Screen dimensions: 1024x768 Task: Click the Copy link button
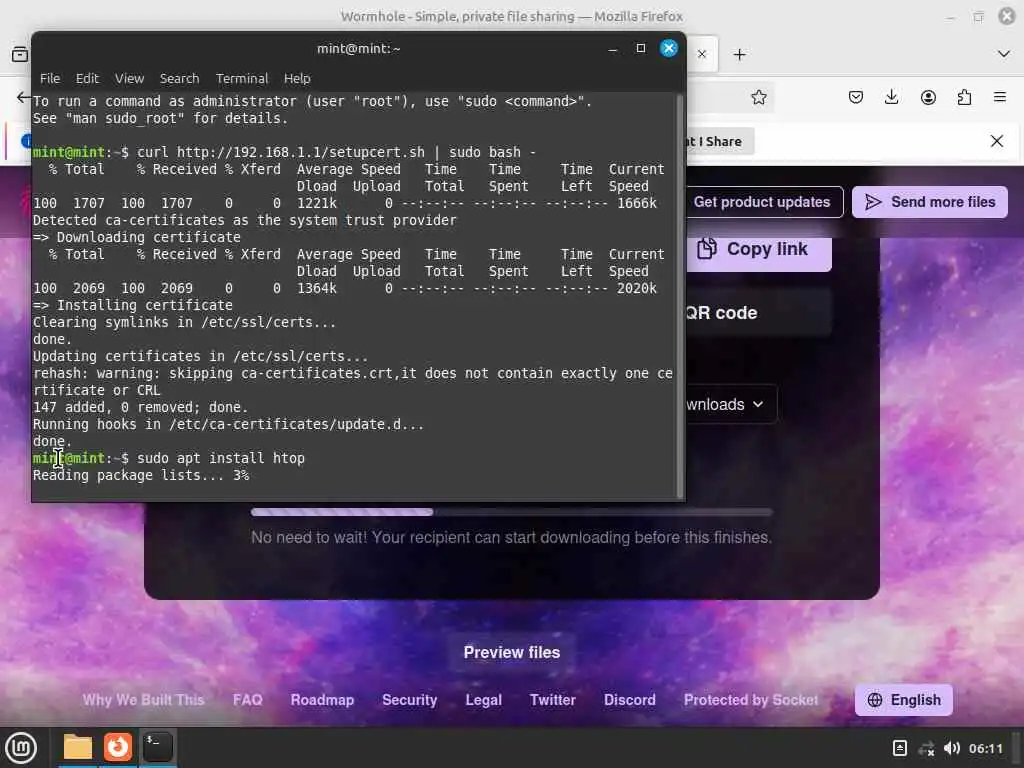coord(759,249)
